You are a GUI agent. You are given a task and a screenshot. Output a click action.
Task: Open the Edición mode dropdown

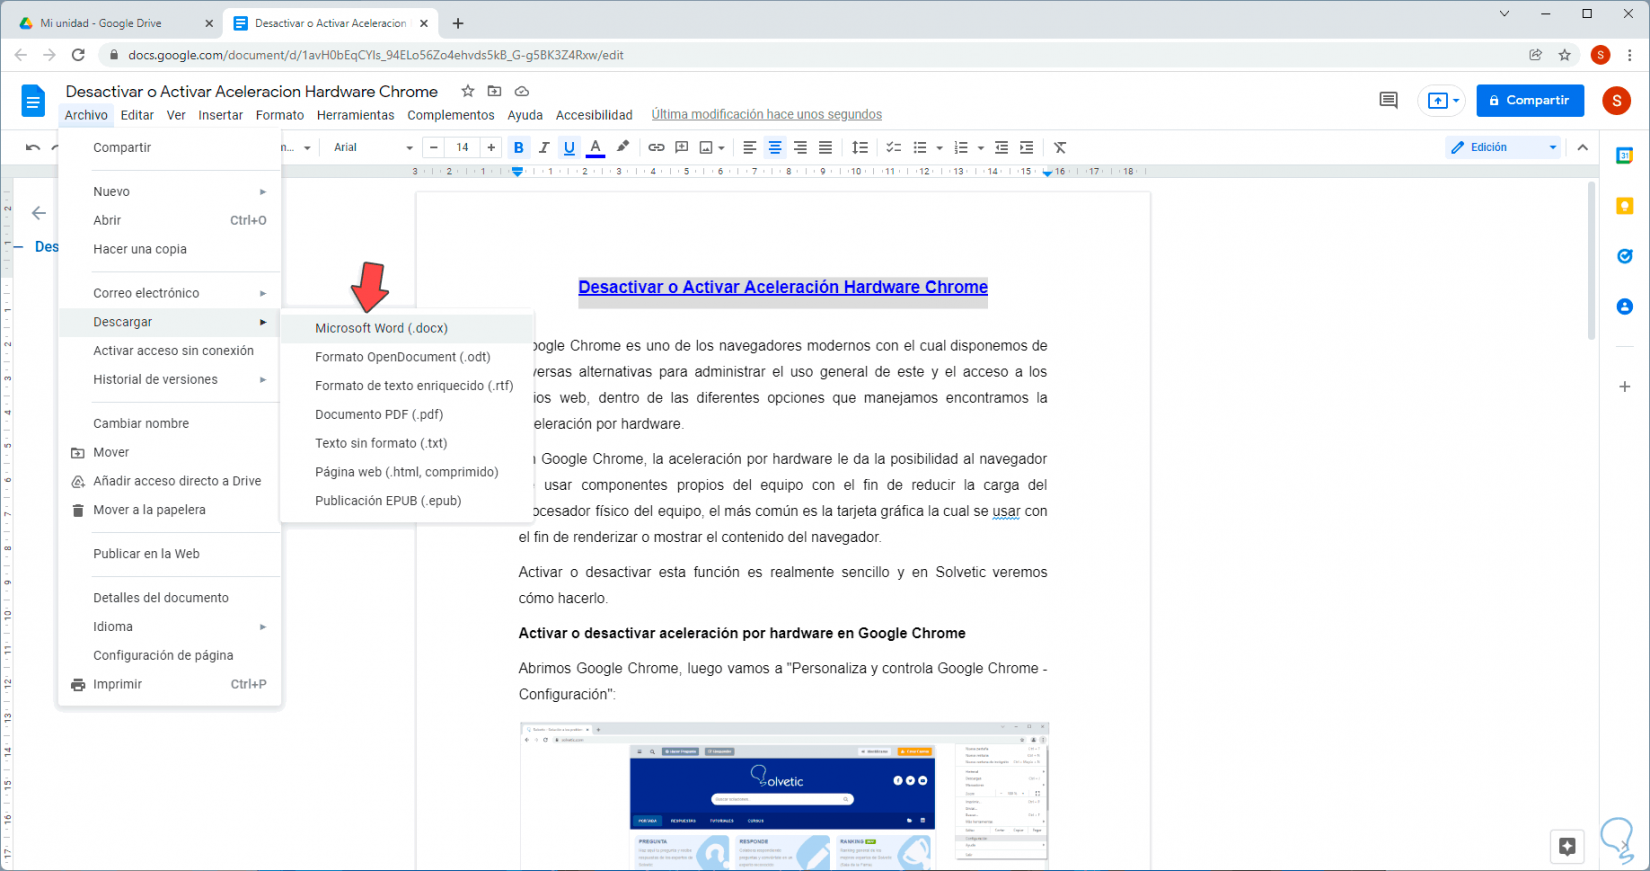(x=1504, y=148)
